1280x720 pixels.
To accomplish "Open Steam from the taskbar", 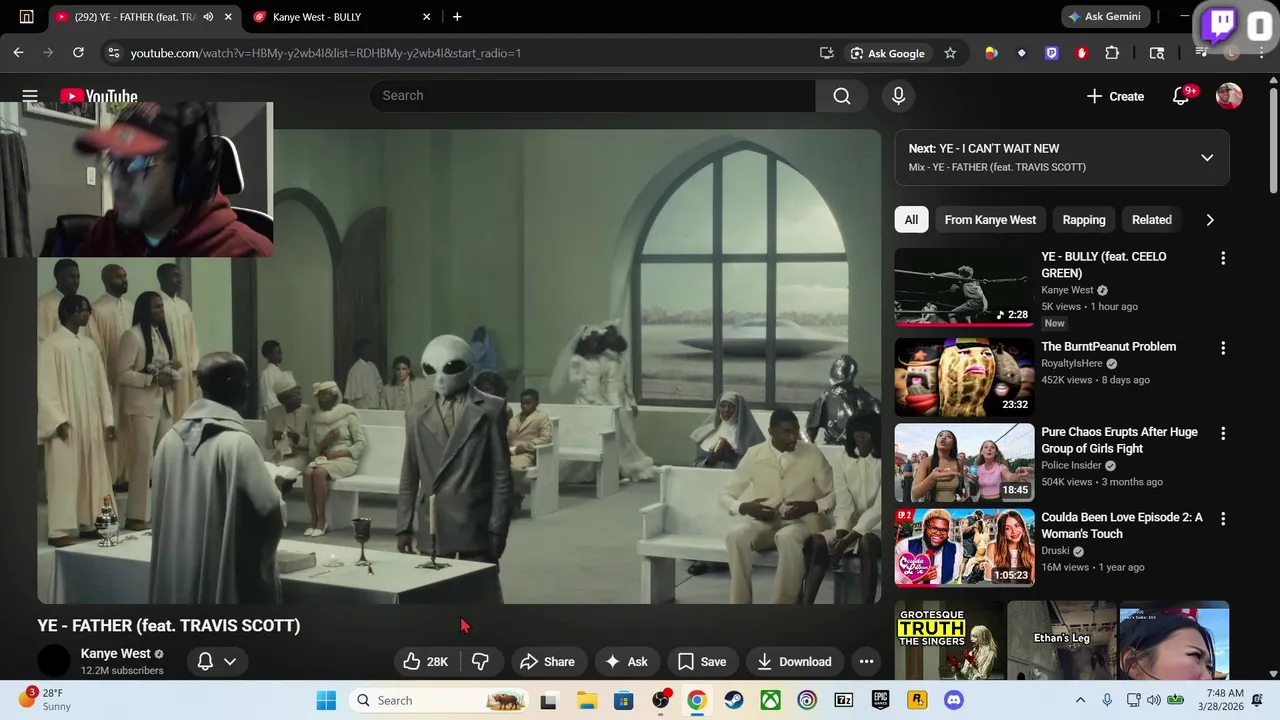I will (734, 700).
